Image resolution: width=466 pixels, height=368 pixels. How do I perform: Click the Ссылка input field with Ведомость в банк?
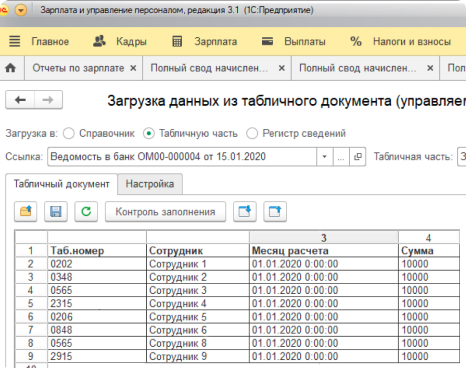click(182, 156)
